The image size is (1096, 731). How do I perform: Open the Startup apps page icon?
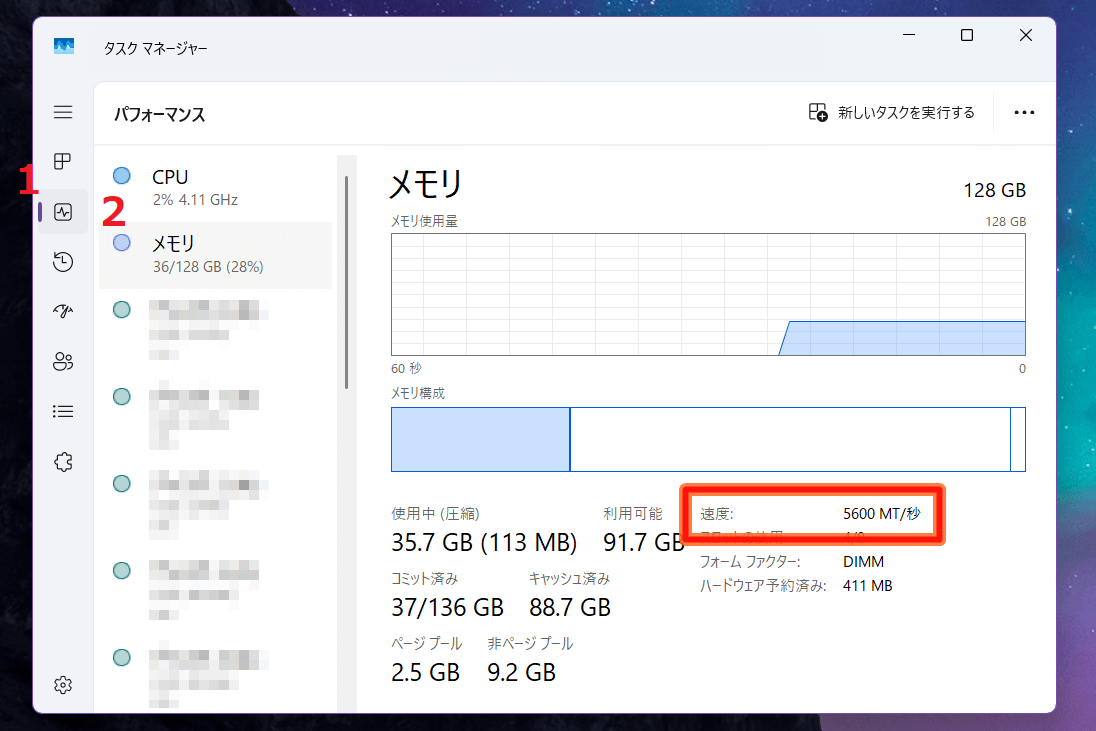tap(63, 311)
